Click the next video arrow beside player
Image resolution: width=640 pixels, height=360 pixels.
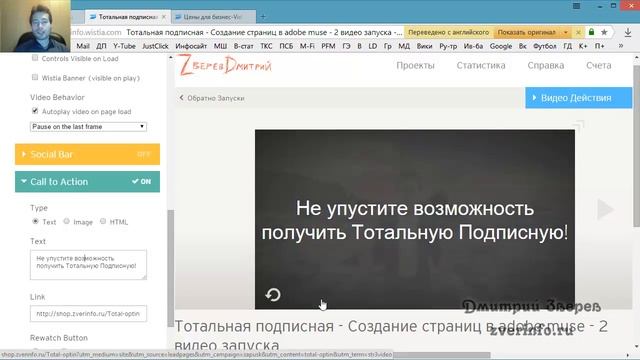605,209
